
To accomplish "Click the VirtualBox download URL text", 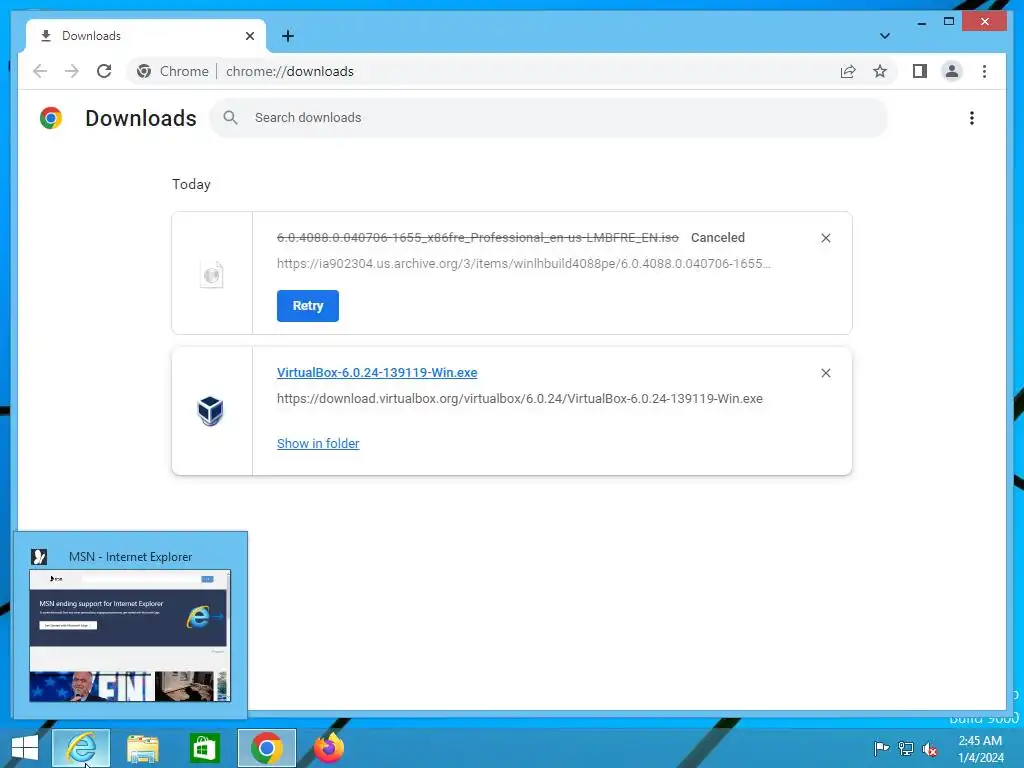I will coord(520,398).
